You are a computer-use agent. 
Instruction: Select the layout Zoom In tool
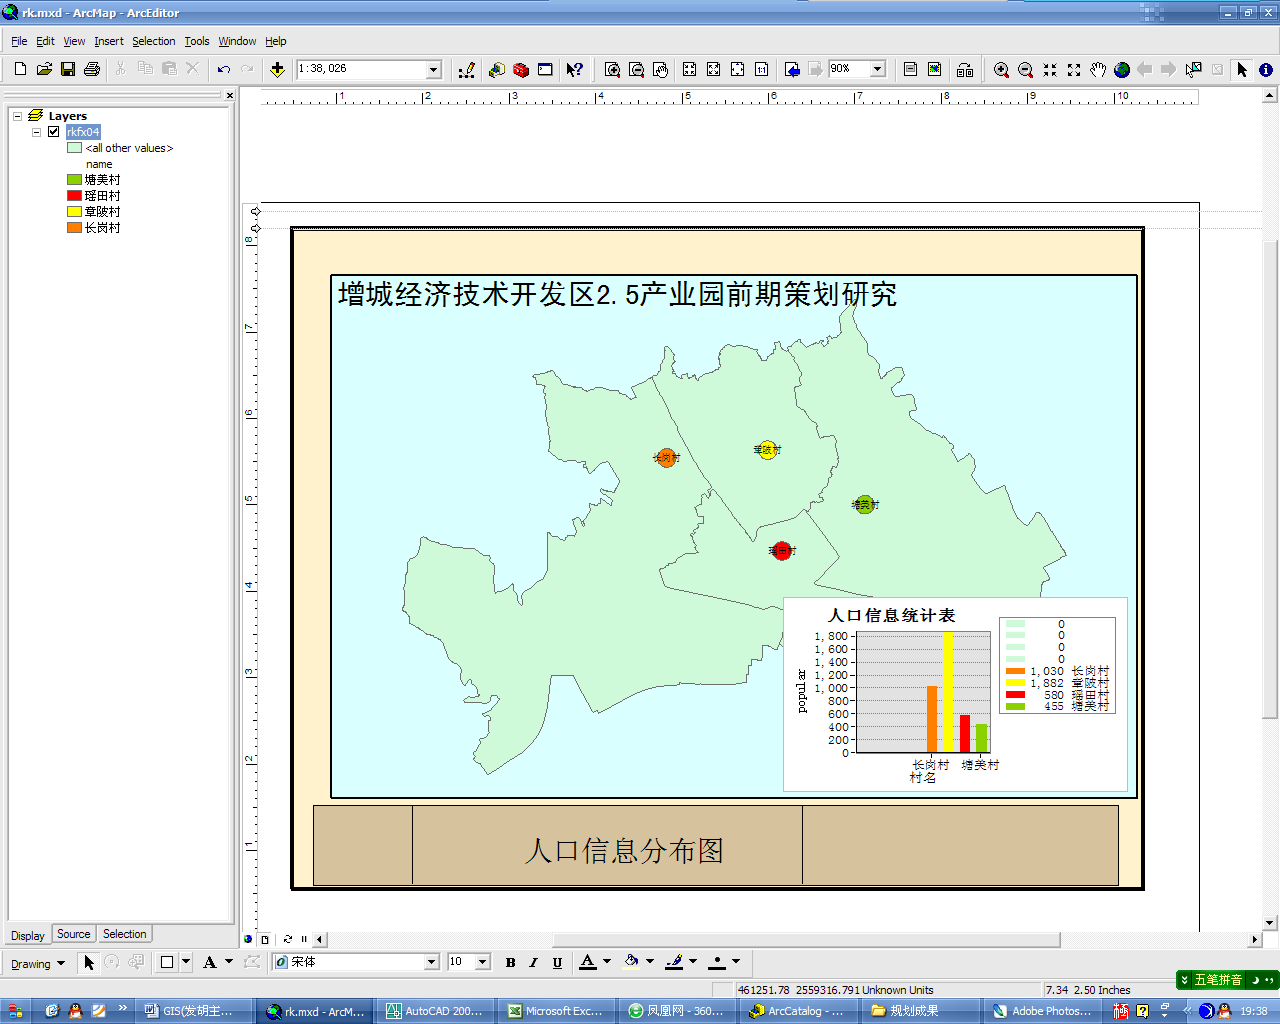point(612,69)
